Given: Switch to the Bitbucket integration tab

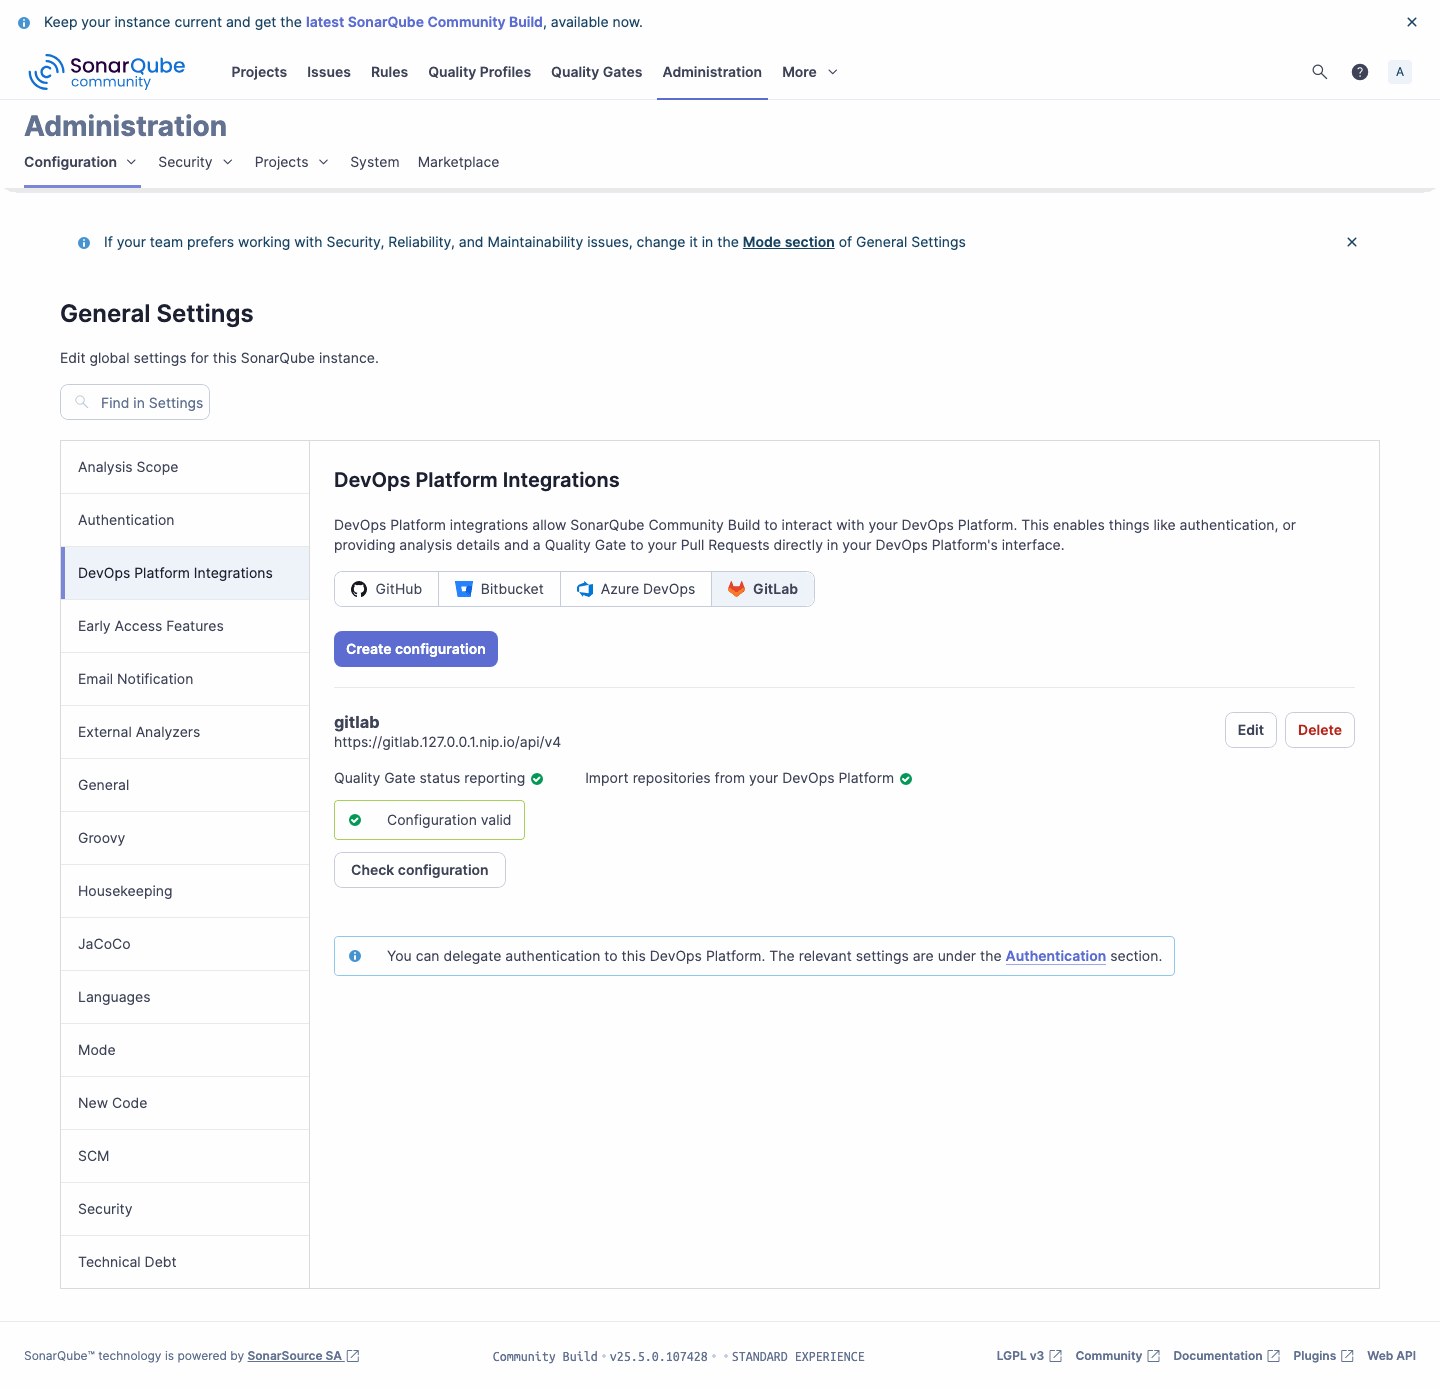Looking at the screenshot, I should click(499, 589).
